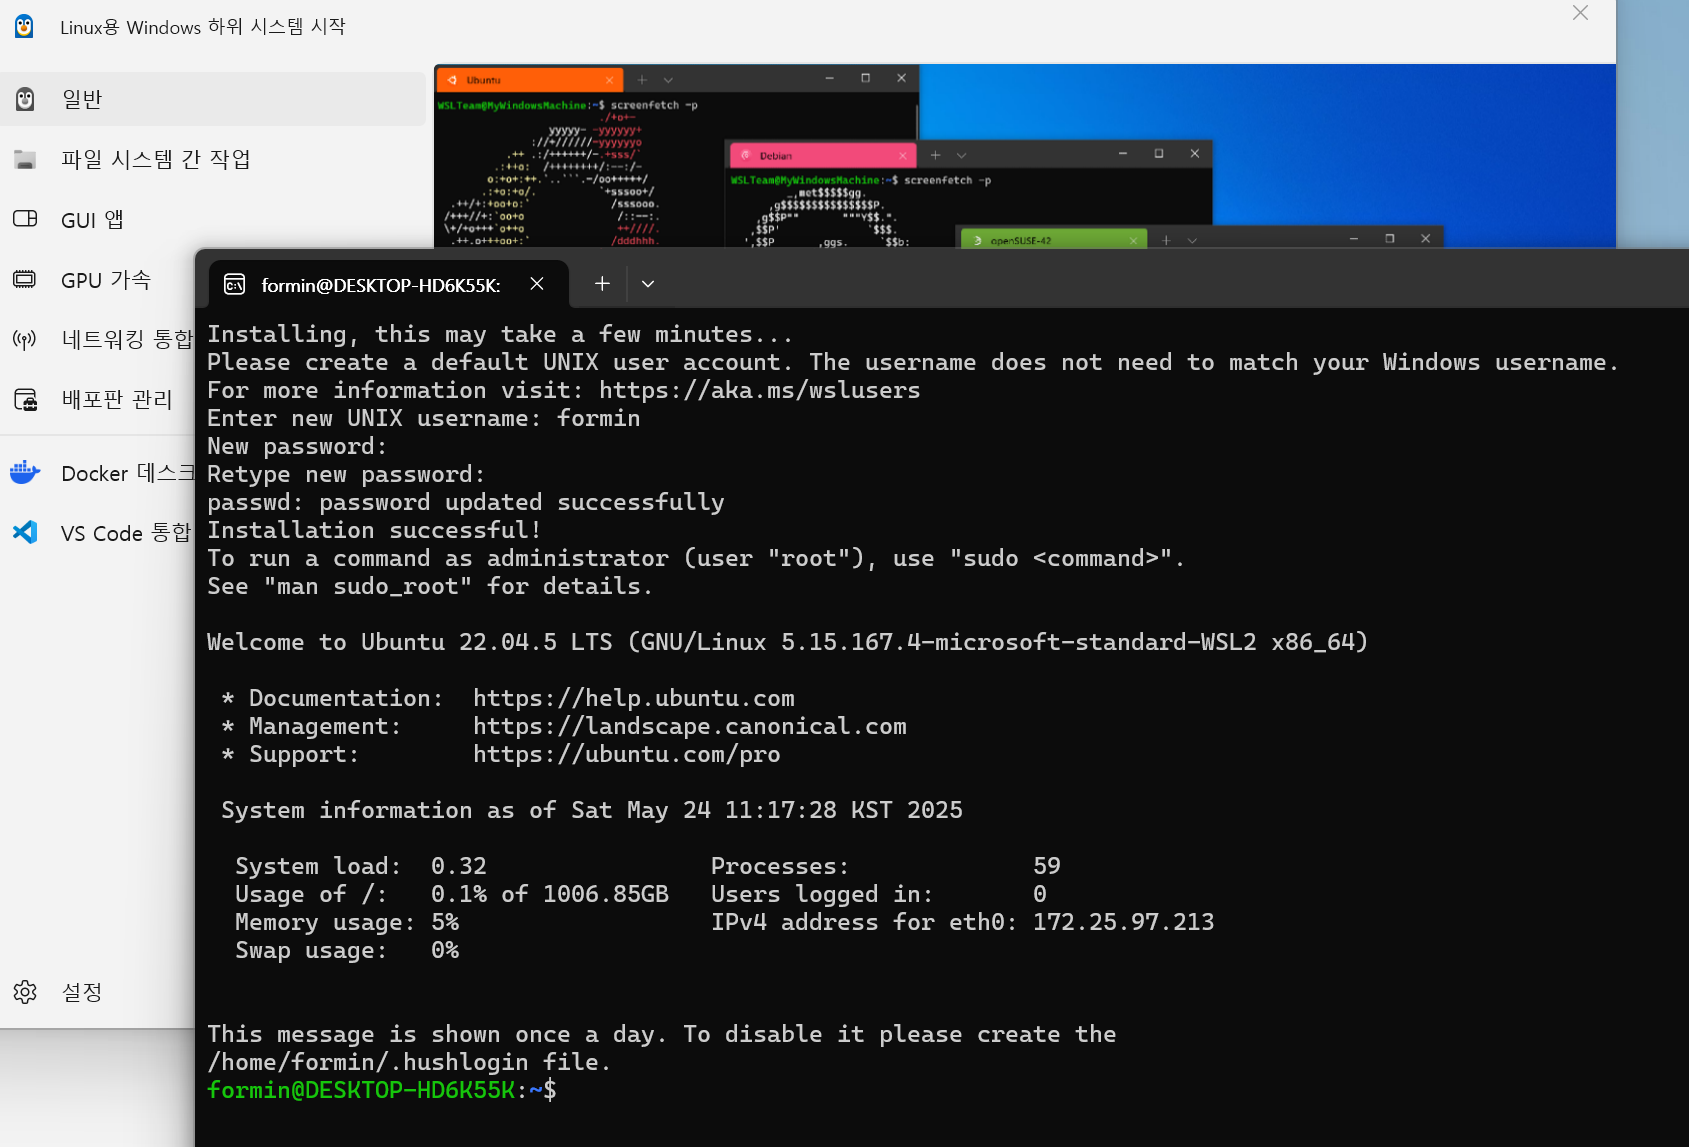Click the formin@DESKTOP-HD6K55K shell prompt
Image resolution: width=1689 pixels, height=1147 pixels.
point(382,1090)
